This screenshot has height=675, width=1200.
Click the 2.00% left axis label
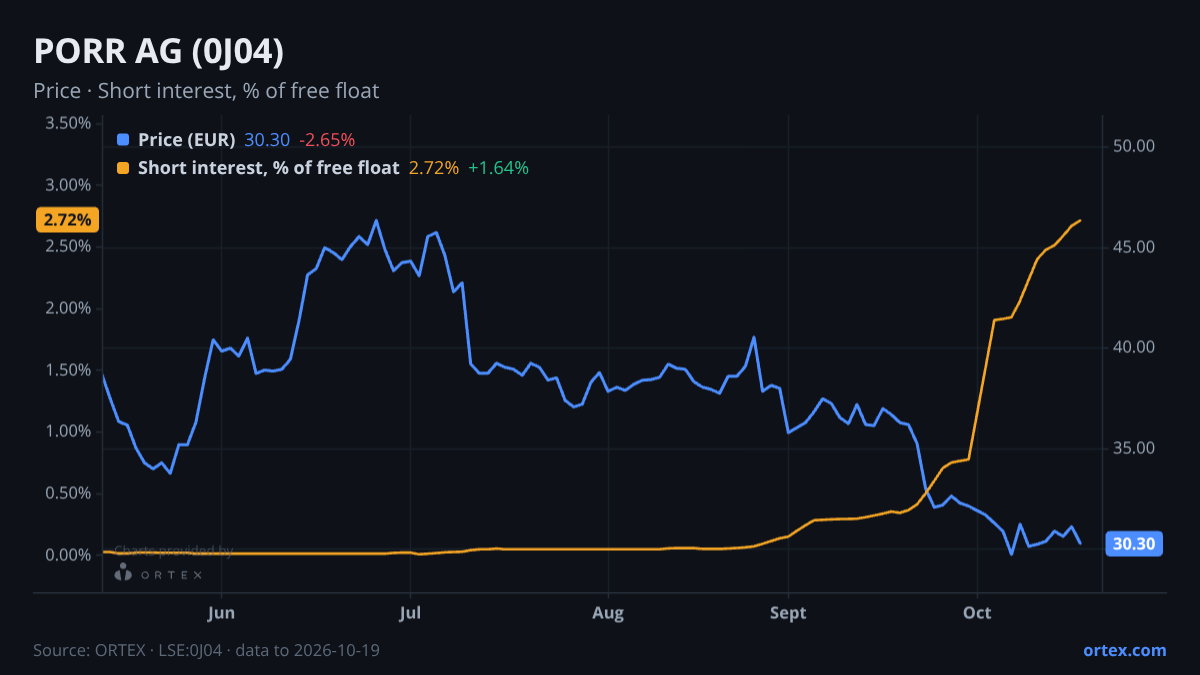[69, 308]
